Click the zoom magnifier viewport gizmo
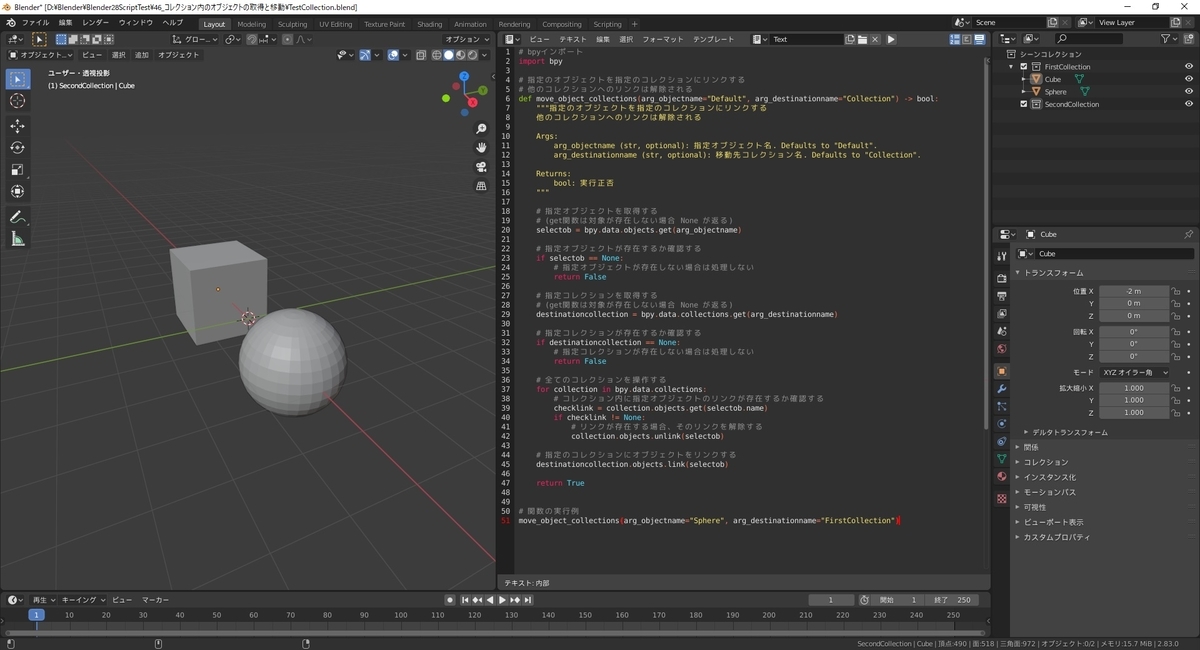The height and width of the screenshot is (650, 1200). (x=481, y=129)
